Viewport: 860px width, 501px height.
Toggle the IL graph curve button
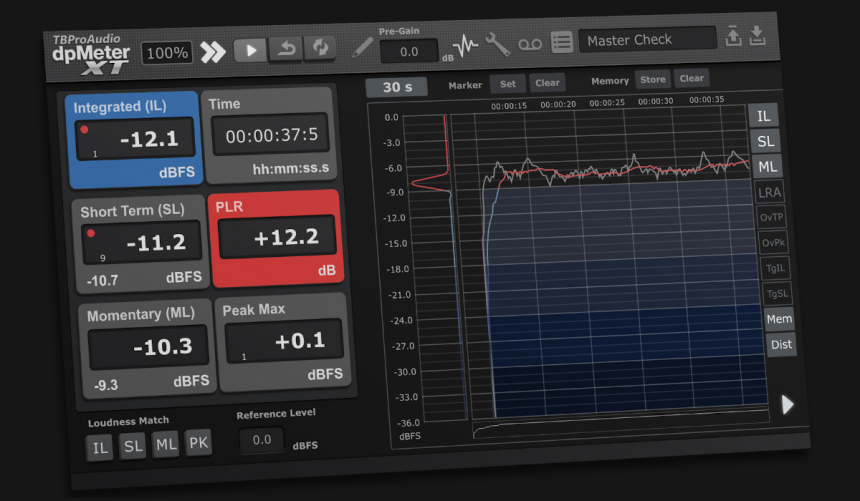coord(763,116)
